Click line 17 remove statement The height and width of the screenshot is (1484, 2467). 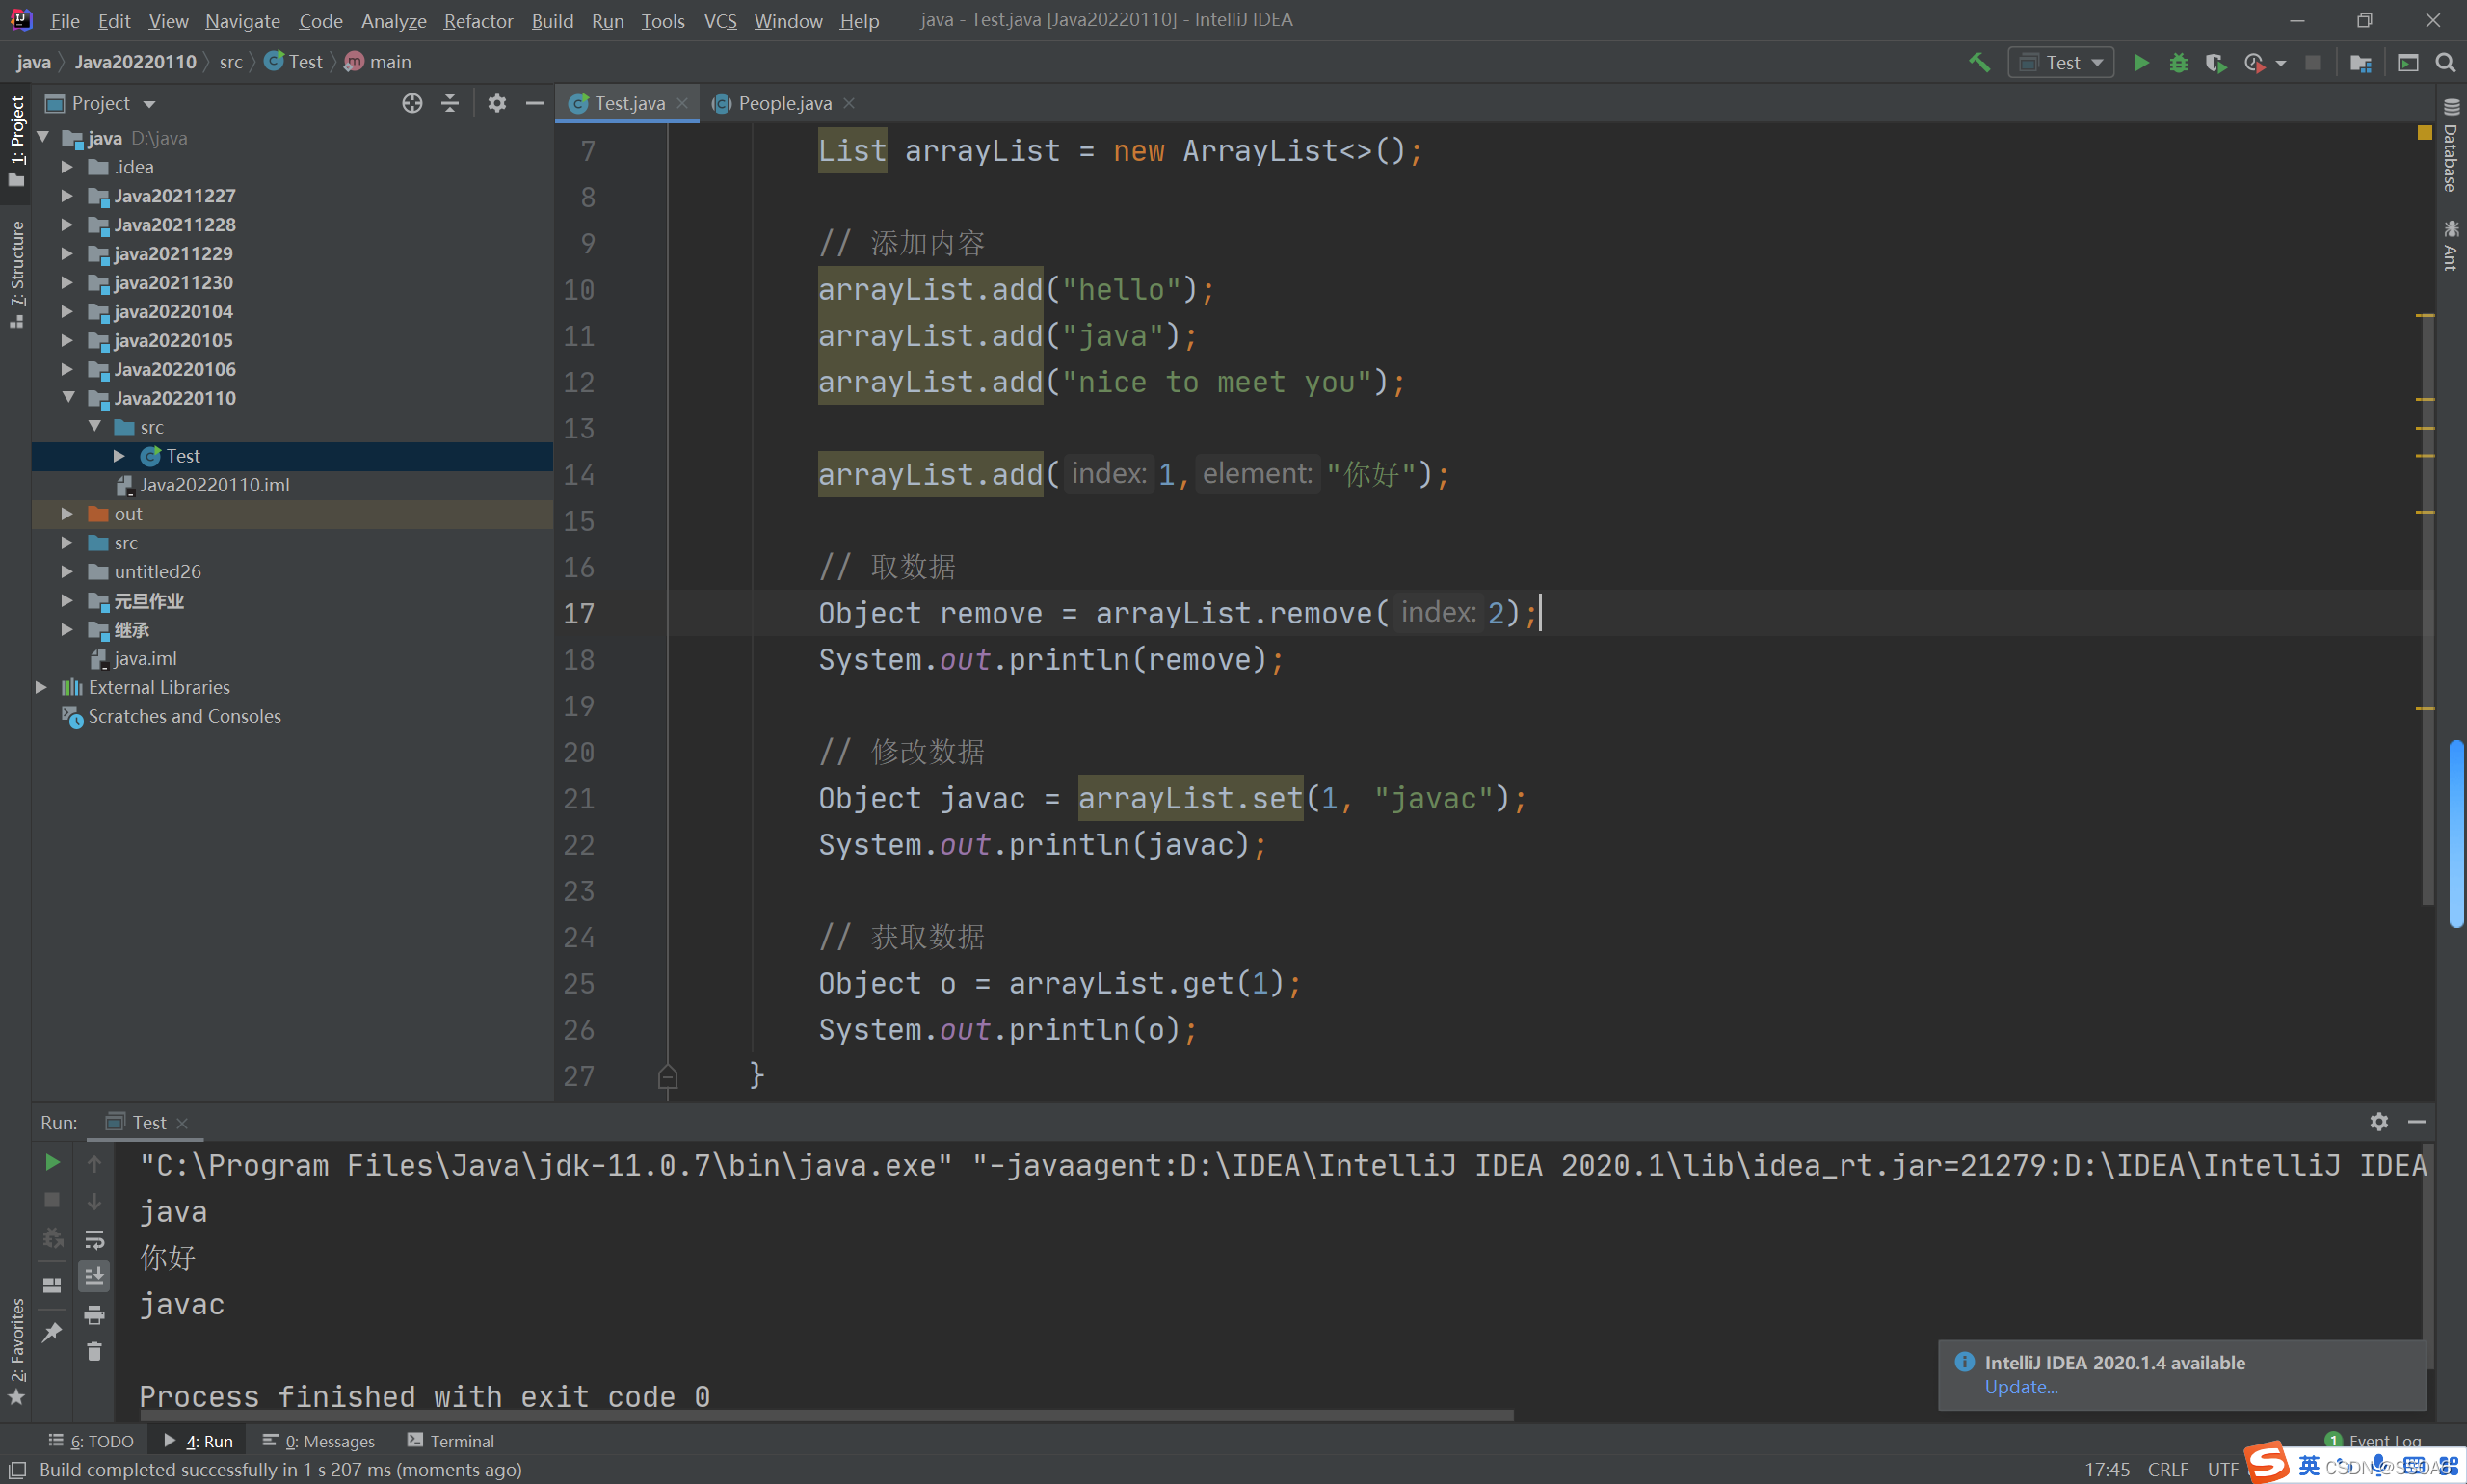1178,613
